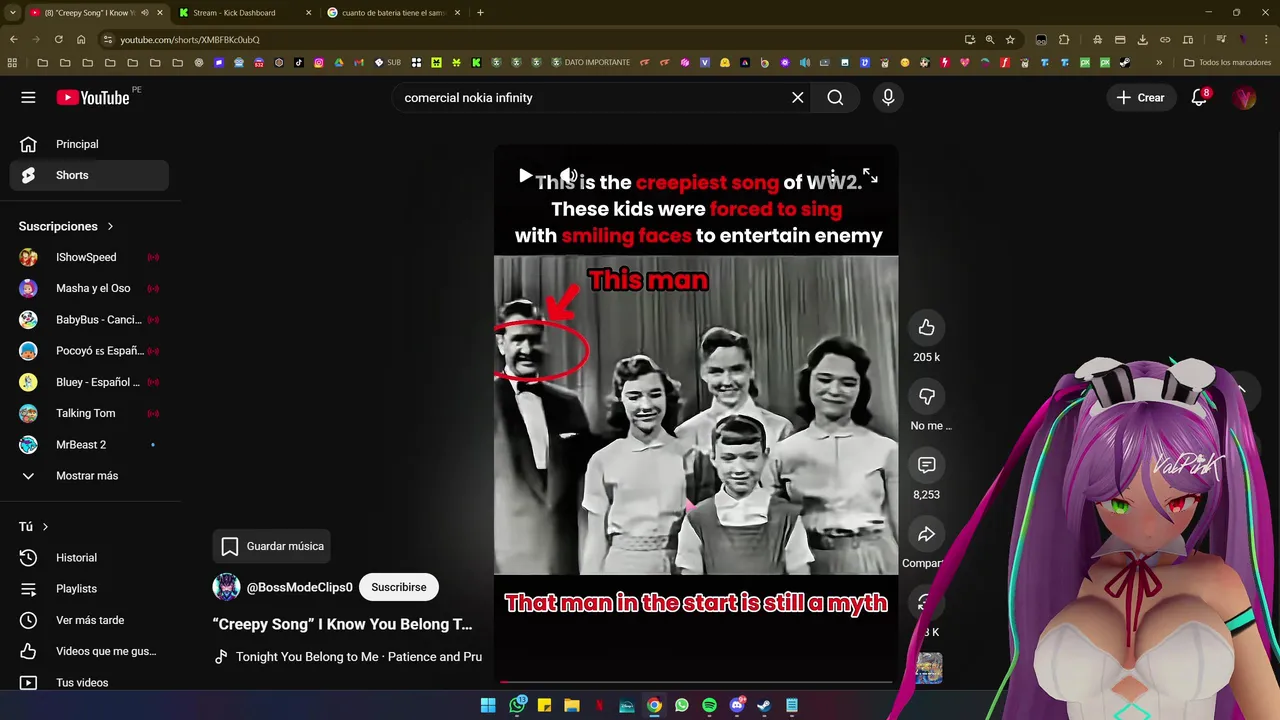
Task: Open the Bluey Español channel
Action: pos(90,382)
